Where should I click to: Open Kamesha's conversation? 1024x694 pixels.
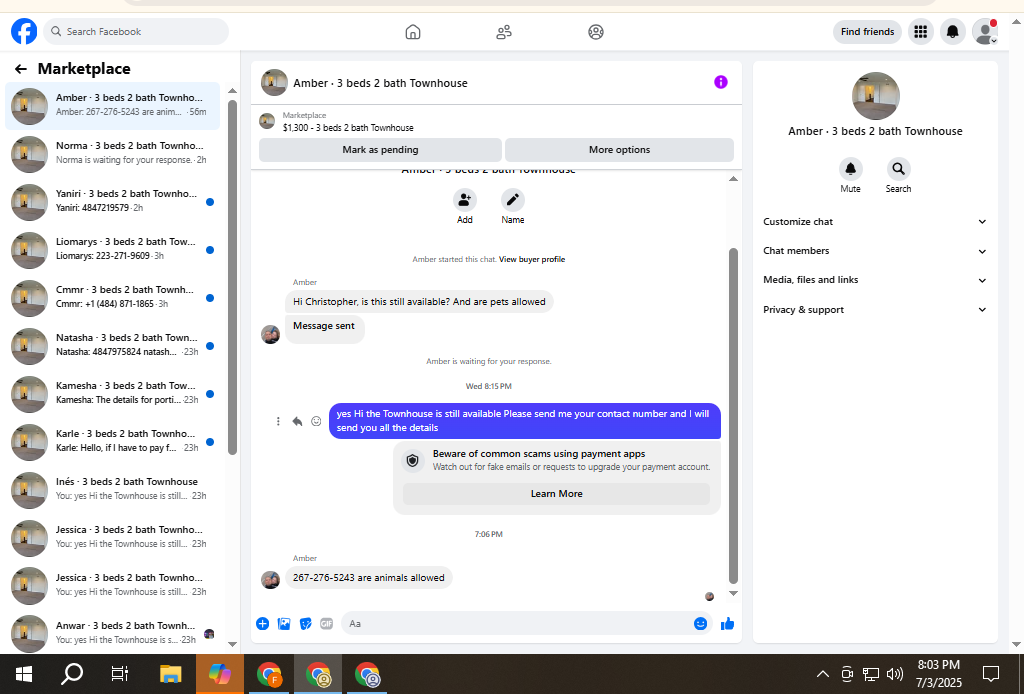[112, 394]
